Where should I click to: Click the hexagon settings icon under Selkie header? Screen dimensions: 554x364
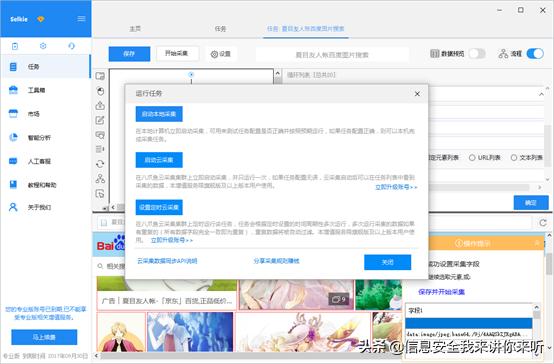pos(43,46)
